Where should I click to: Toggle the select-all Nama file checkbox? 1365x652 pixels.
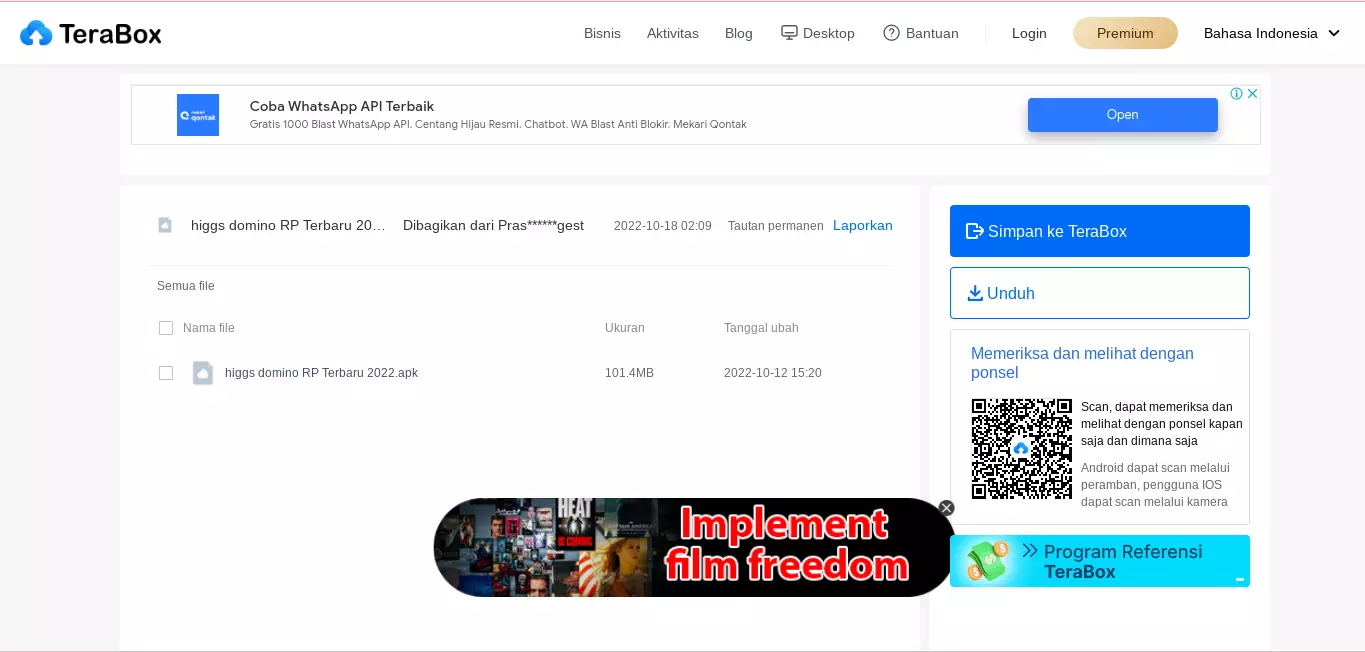pos(166,328)
